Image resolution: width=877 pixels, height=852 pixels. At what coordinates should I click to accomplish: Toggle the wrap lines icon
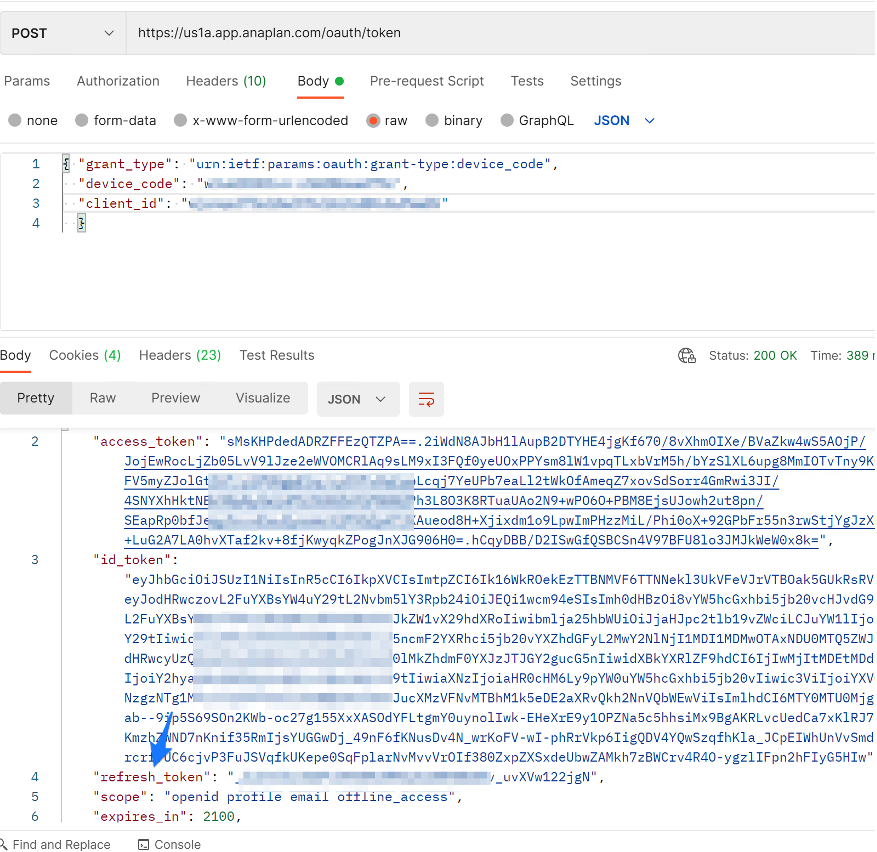point(426,399)
